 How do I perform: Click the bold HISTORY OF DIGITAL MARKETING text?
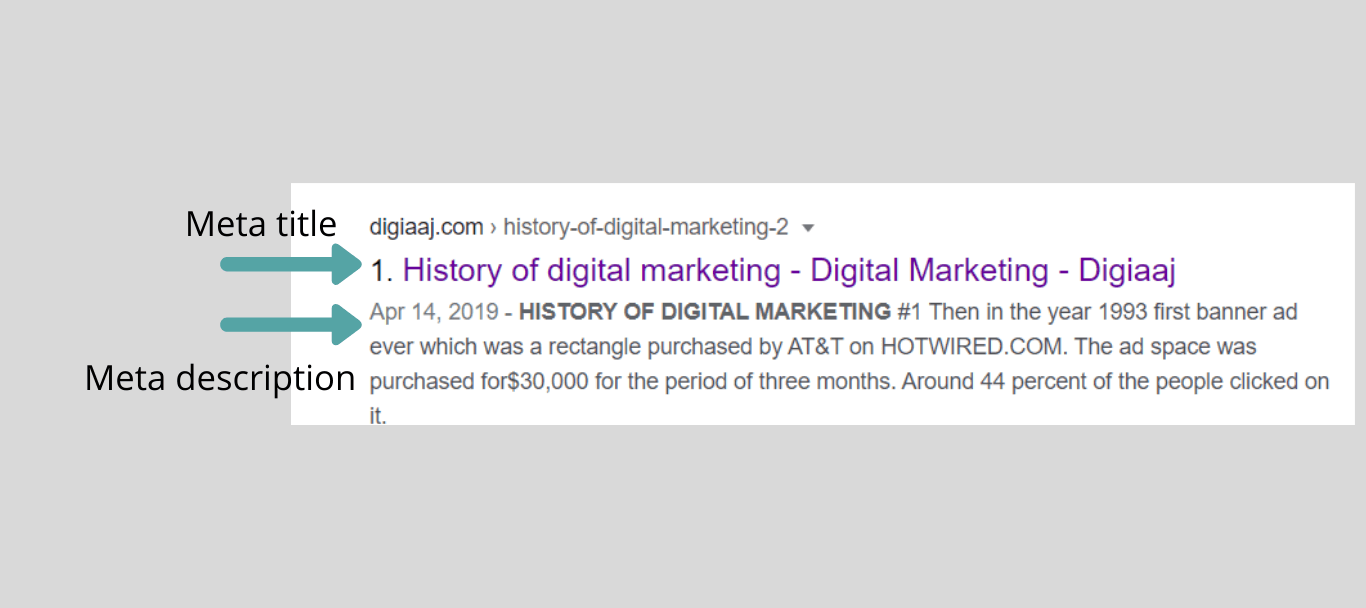pos(705,312)
